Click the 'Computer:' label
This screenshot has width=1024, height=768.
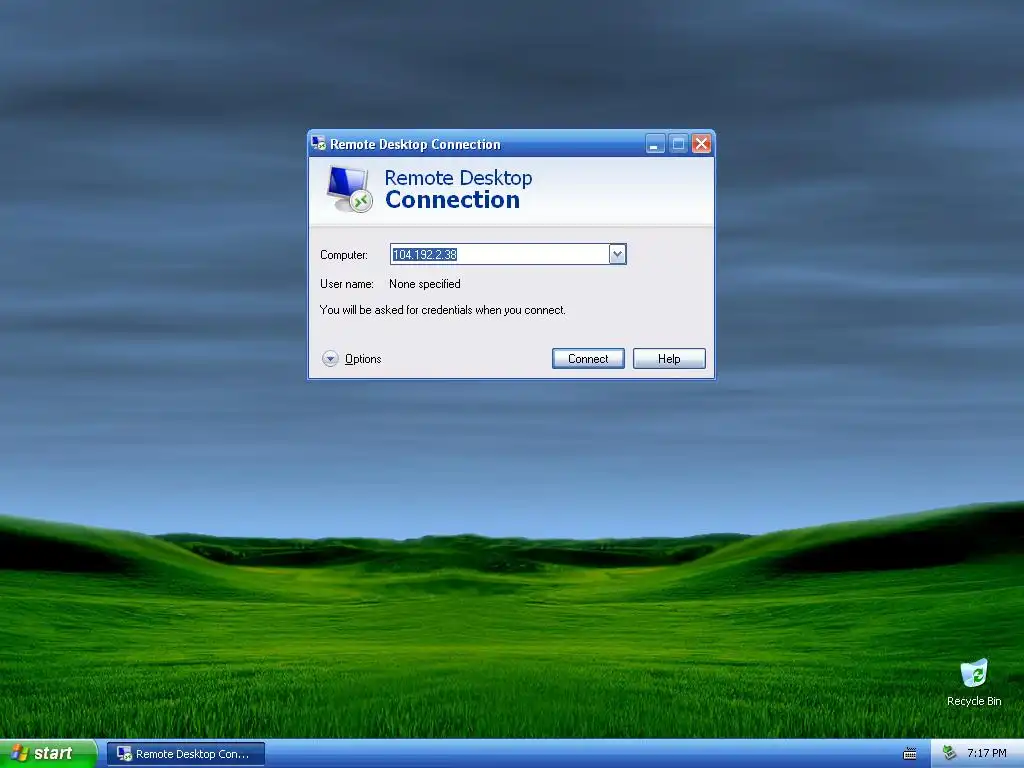click(x=344, y=255)
